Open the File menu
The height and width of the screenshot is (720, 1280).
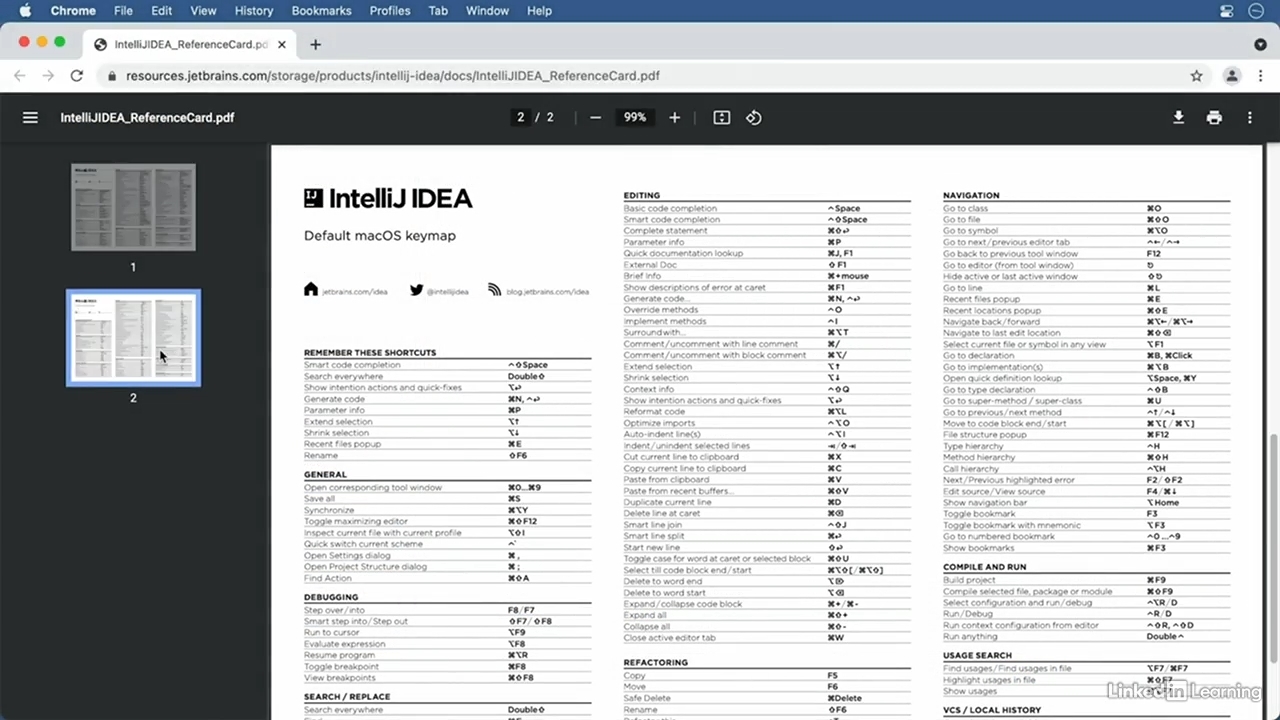pyautogui.click(x=123, y=11)
